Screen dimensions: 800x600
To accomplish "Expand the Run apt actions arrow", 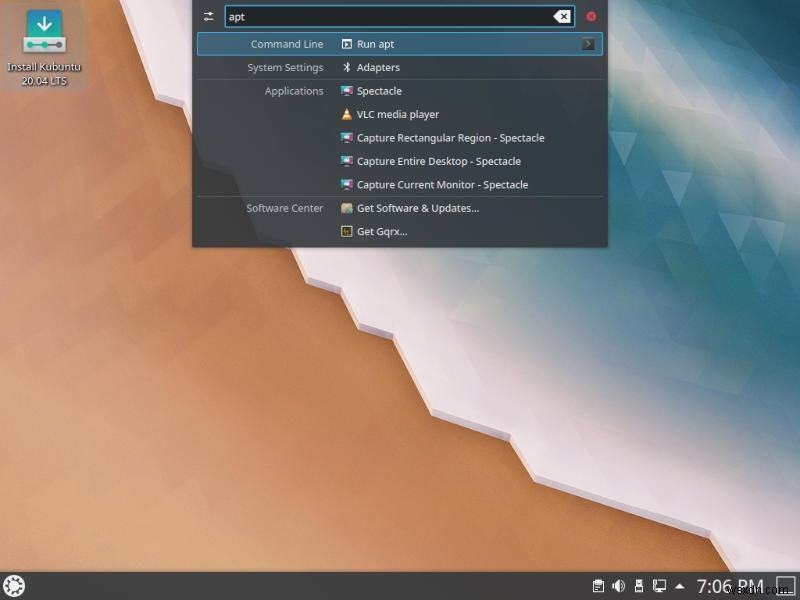I will tap(590, 43).
